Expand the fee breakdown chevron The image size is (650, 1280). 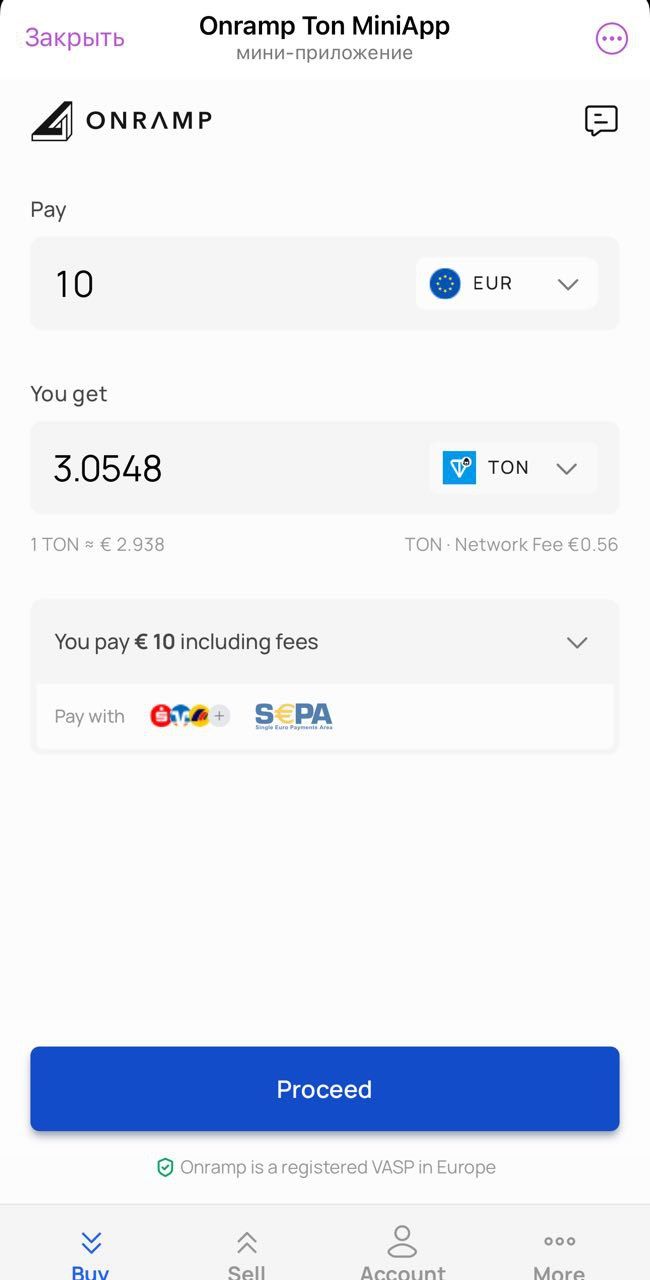tap(577, 643)
